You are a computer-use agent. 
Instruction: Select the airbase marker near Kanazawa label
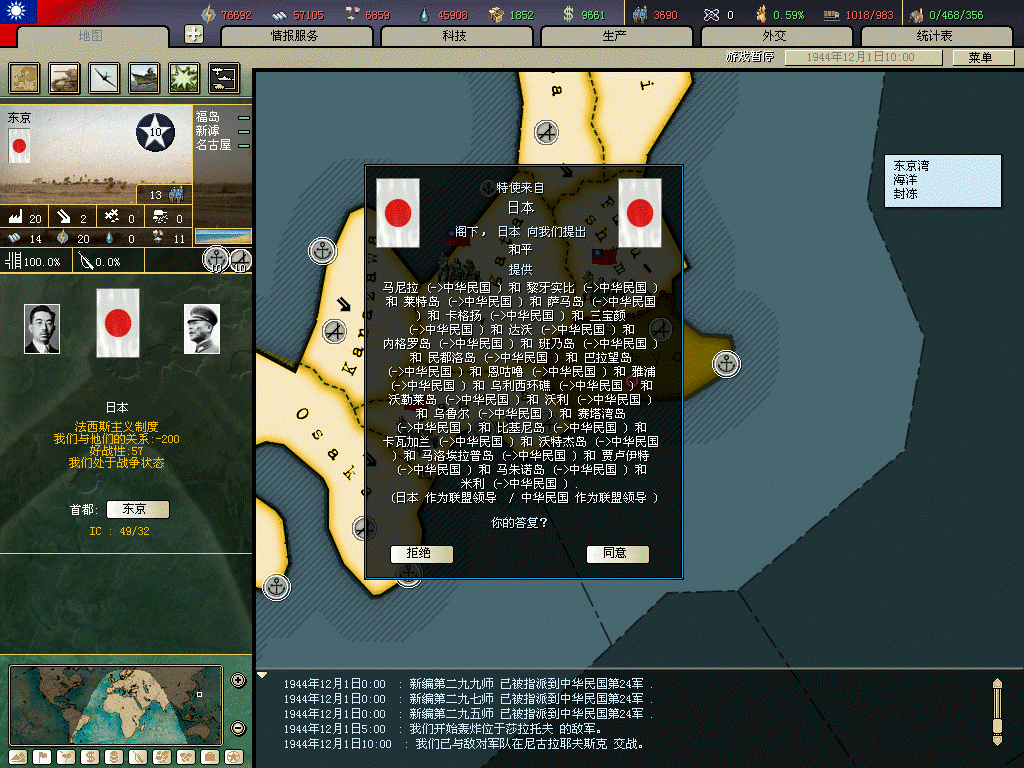[335, 332]
